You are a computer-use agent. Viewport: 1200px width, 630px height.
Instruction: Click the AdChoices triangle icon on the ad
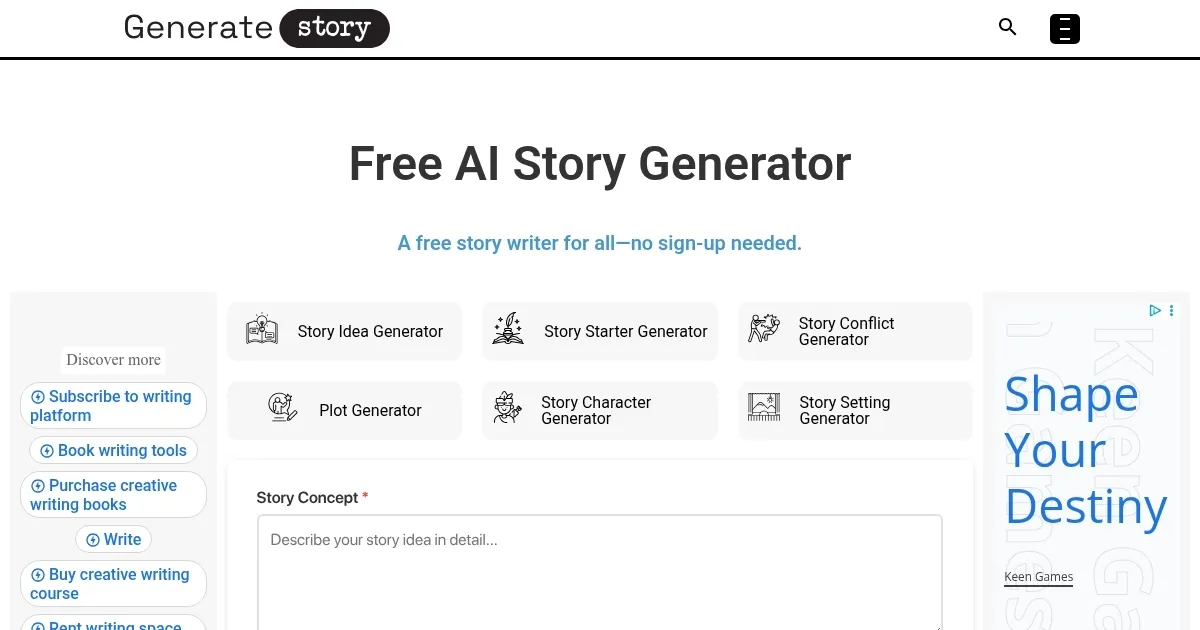coord(1155,311)
